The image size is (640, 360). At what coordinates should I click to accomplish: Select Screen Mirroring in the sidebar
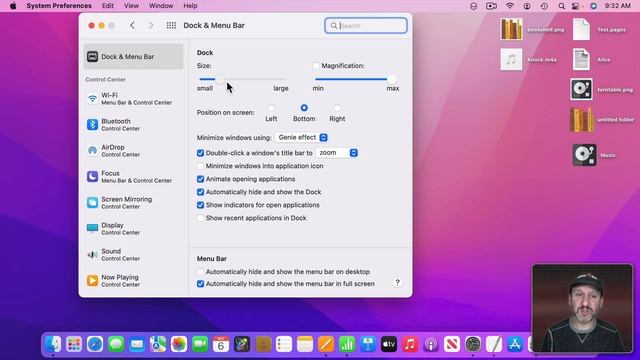(x=133, y=202)
